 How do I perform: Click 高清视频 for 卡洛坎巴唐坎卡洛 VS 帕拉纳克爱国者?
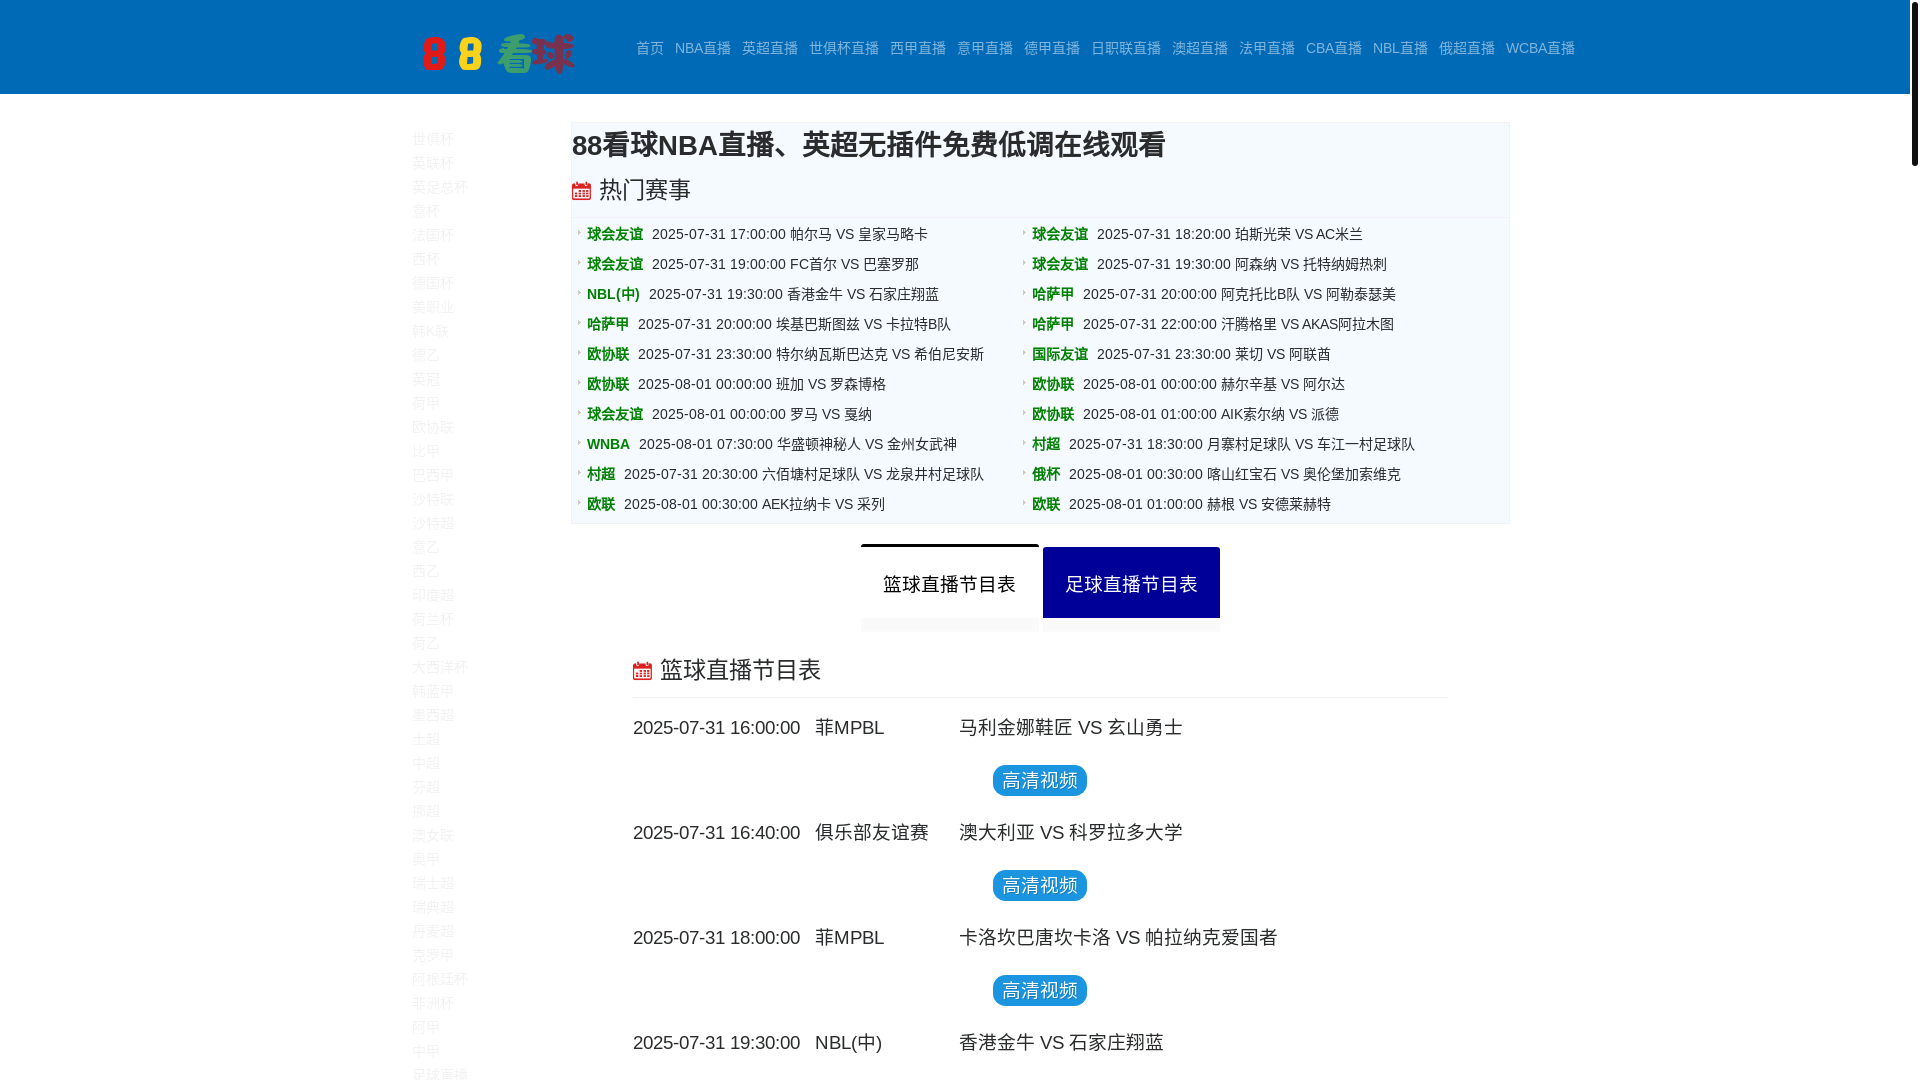click(x=1040, y=991)
